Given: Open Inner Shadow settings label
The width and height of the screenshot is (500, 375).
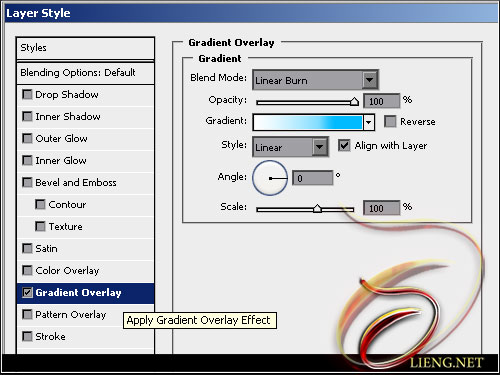Looking at the screenshot, I should coord(68,117).
